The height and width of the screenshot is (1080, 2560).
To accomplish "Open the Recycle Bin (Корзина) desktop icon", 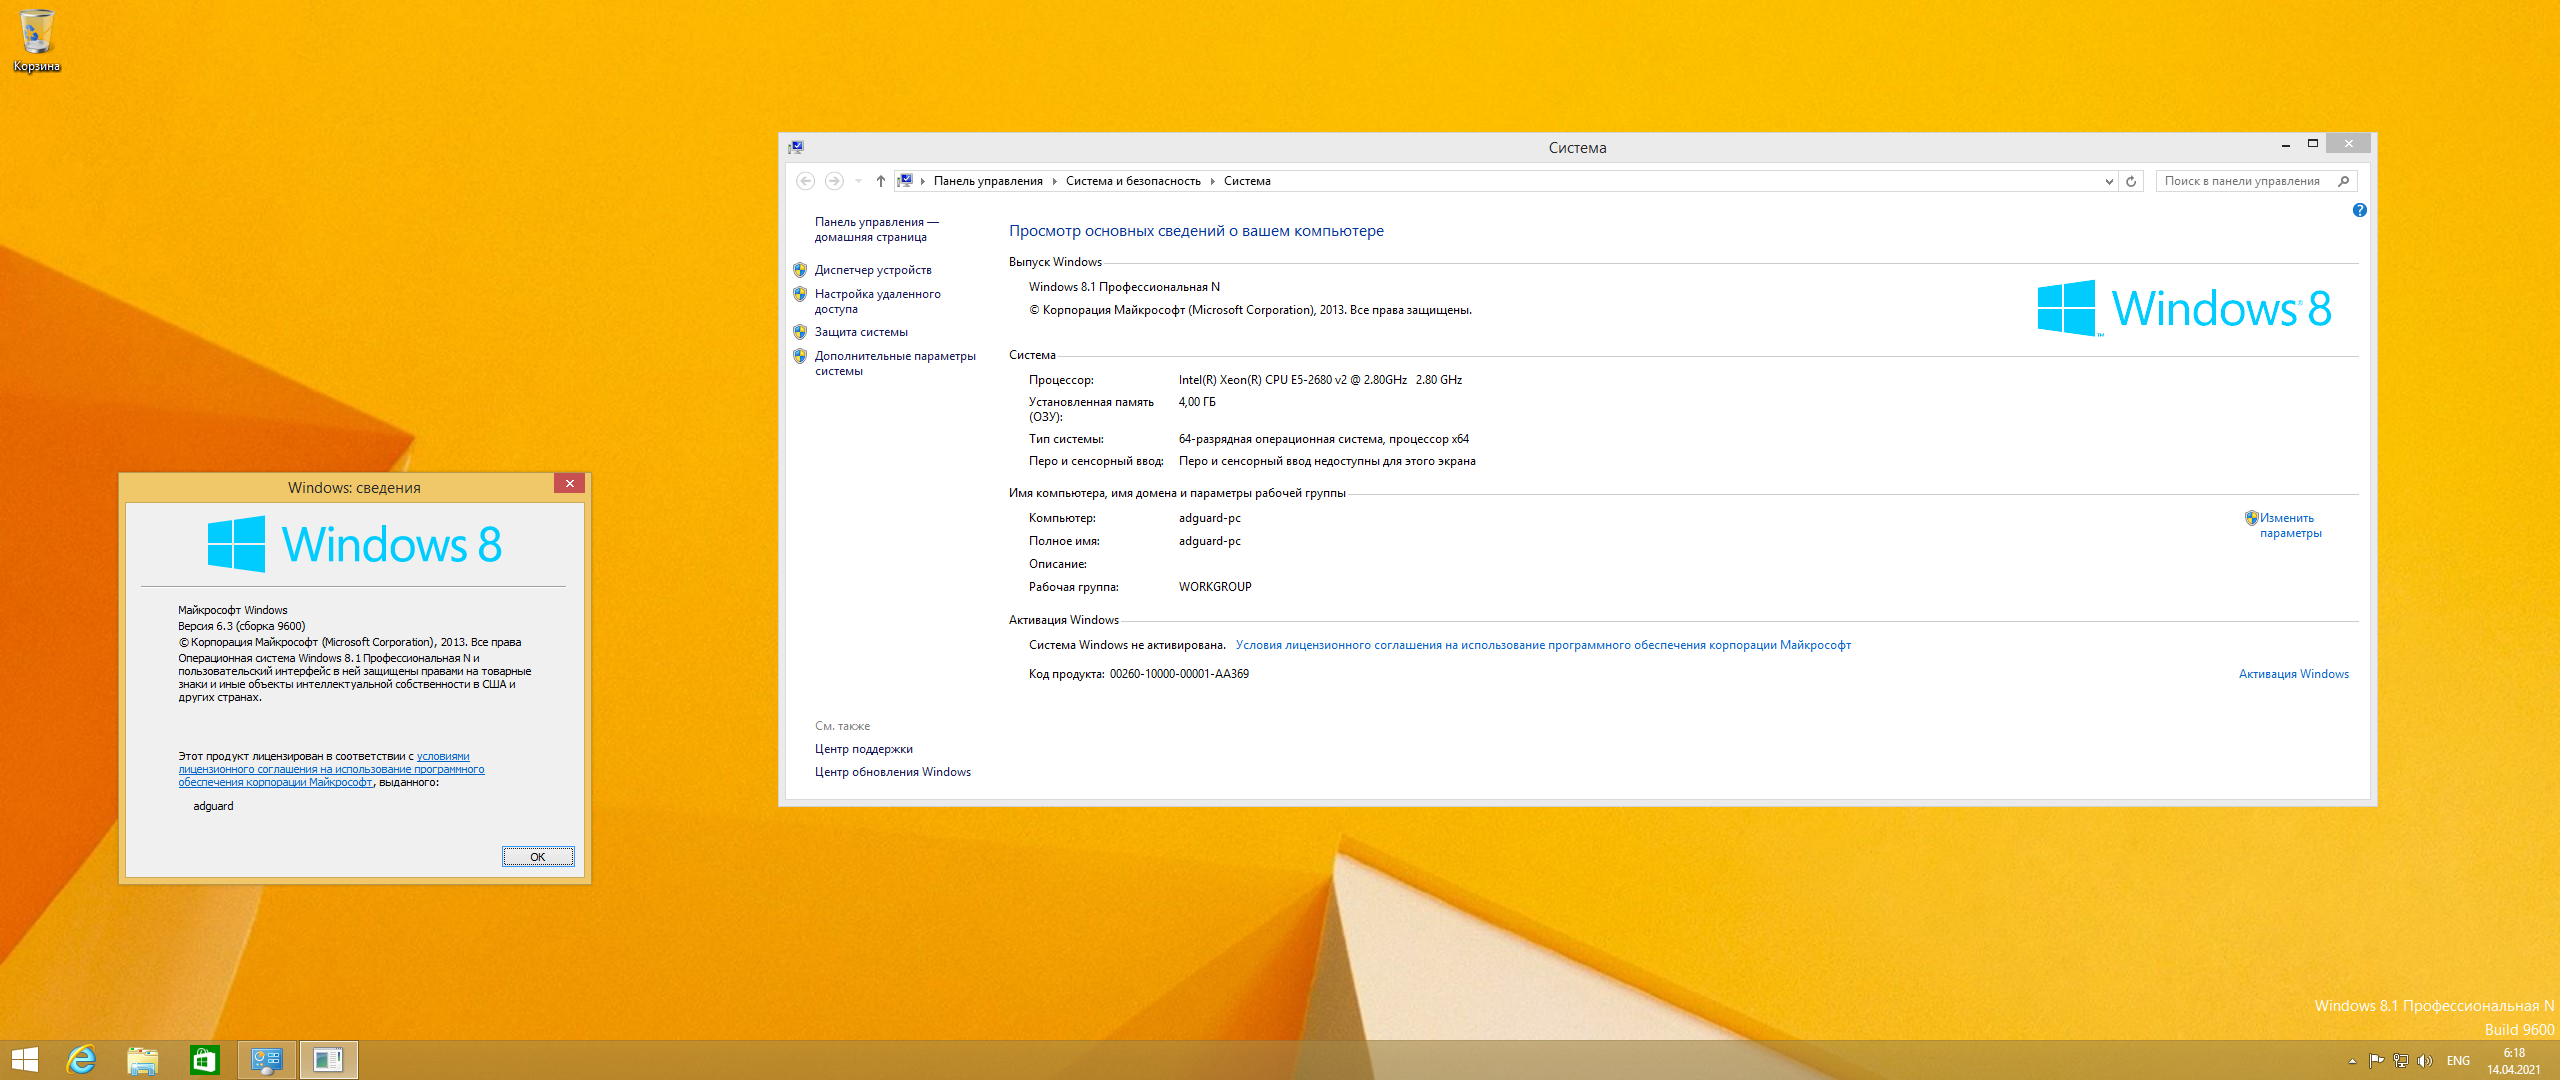I will [x=36, y=40].
